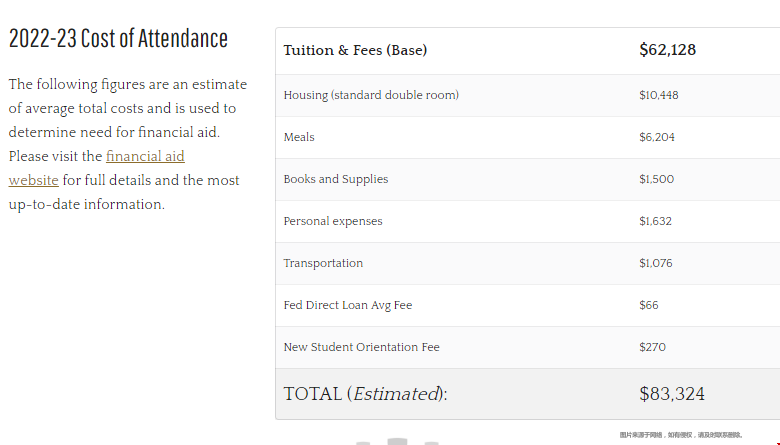Click the 2022-23 Cost of Attendance heading
Viewport: 780px width, 445px height.
[x=118, y=38]
